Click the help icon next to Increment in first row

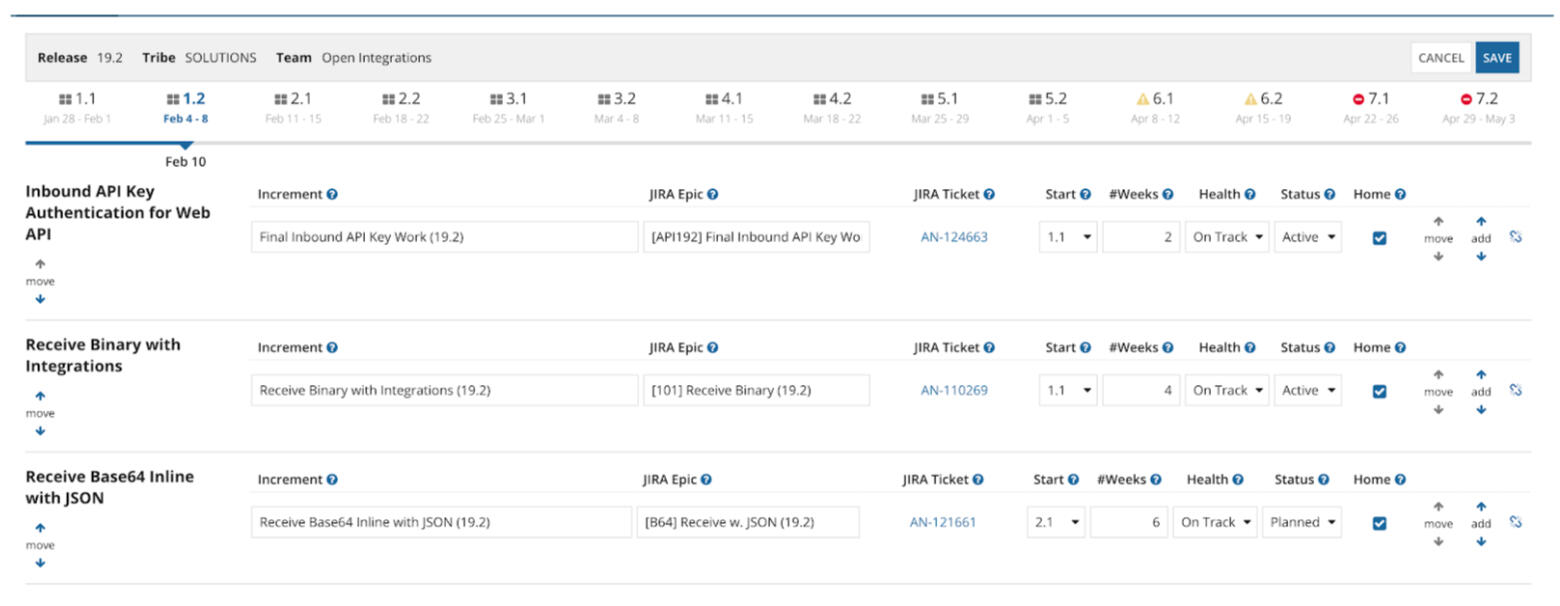(x=332, y=195)
